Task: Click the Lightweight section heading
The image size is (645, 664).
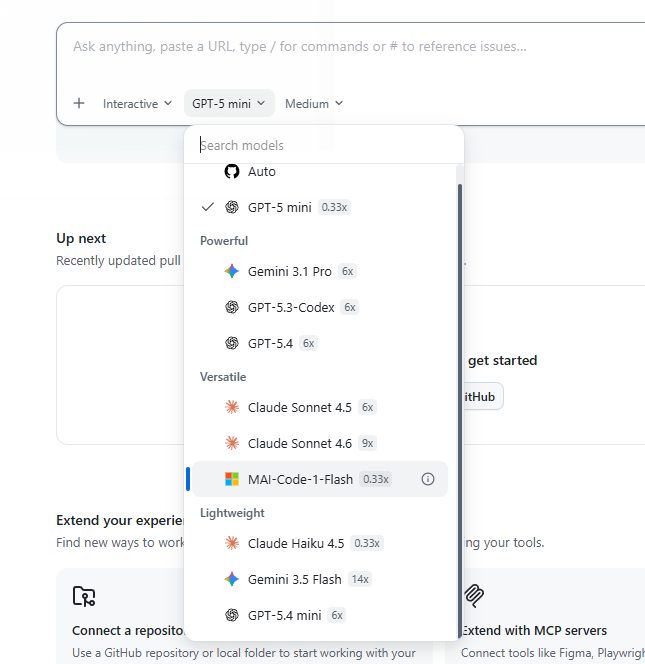Action: point(232,512)
